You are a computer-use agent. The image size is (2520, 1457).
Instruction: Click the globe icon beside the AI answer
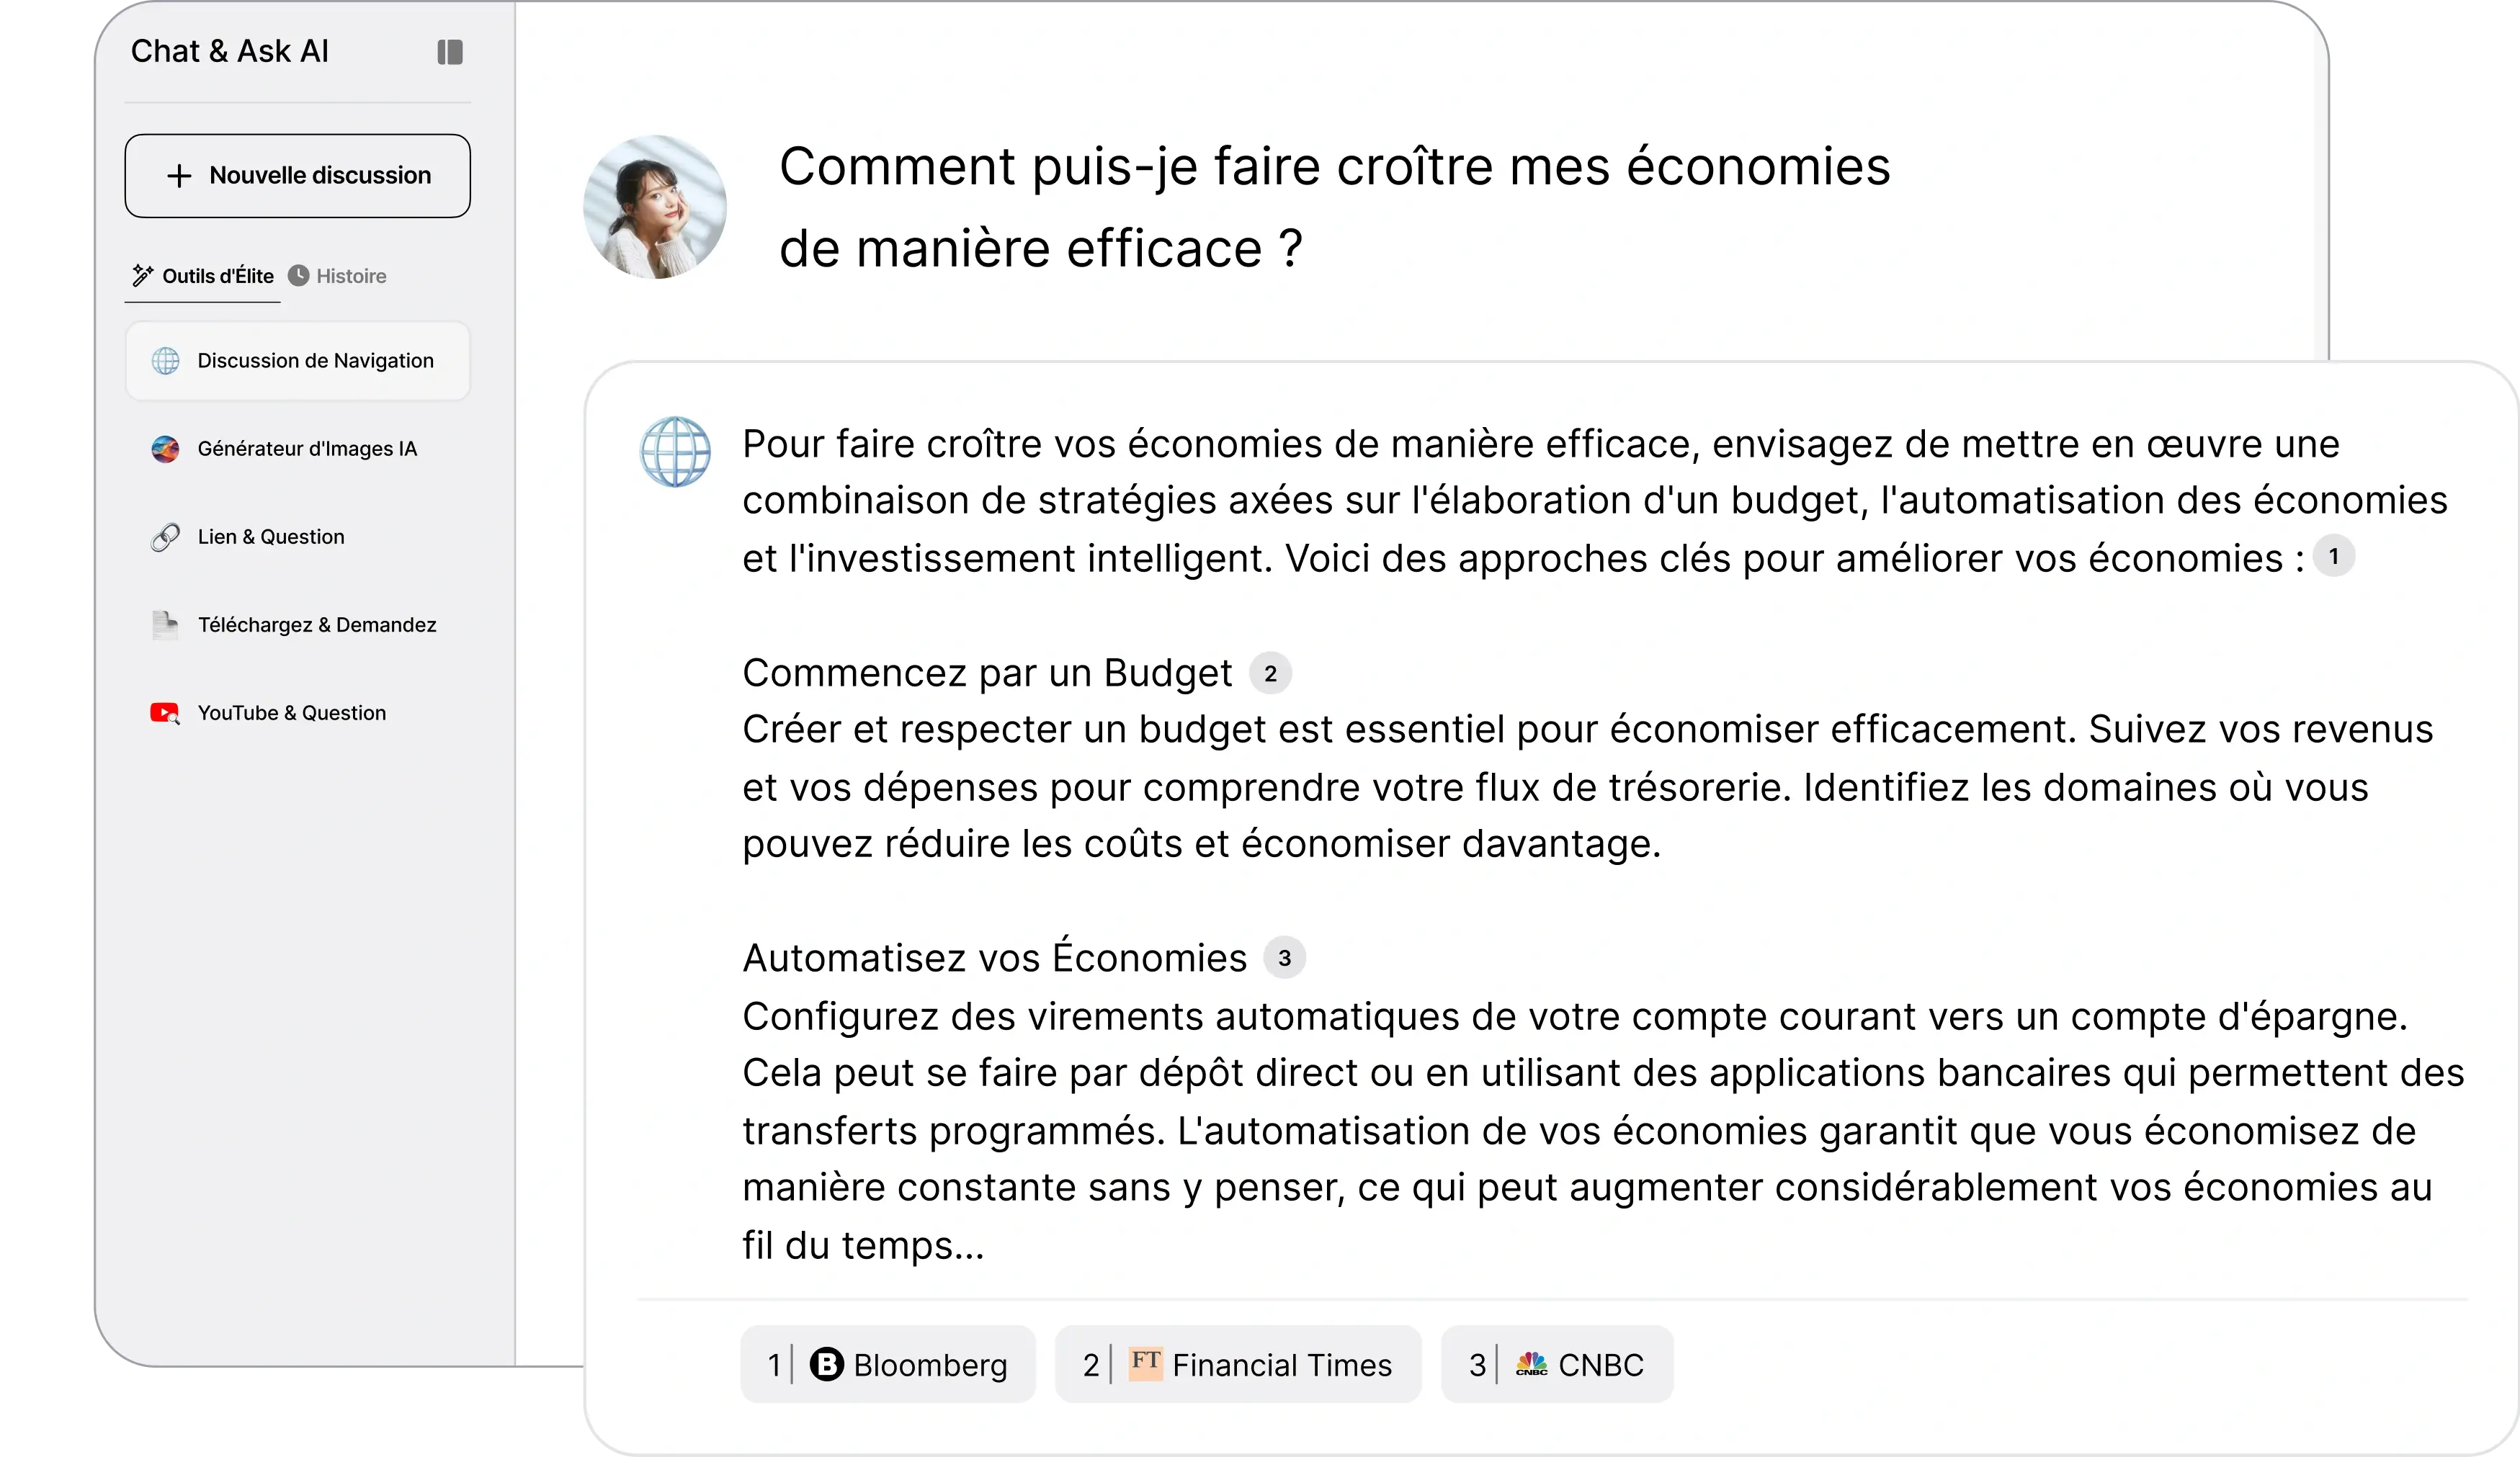[x=676, y=452]
